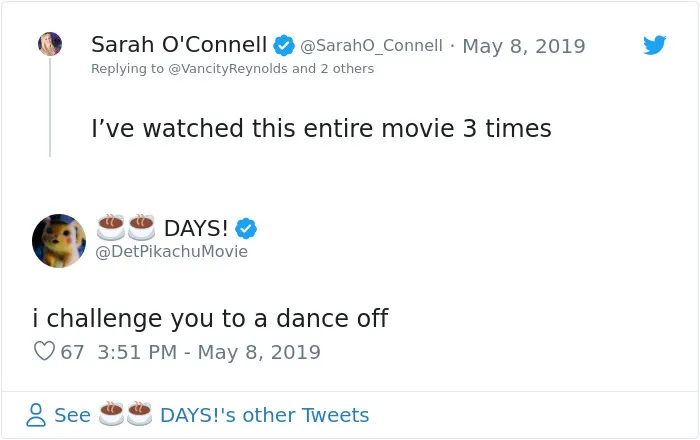Click Sarah O'Connell's verified badge
Image resolution: width=700 pixels, height=440 pixels.
click(x=284, y=45)
